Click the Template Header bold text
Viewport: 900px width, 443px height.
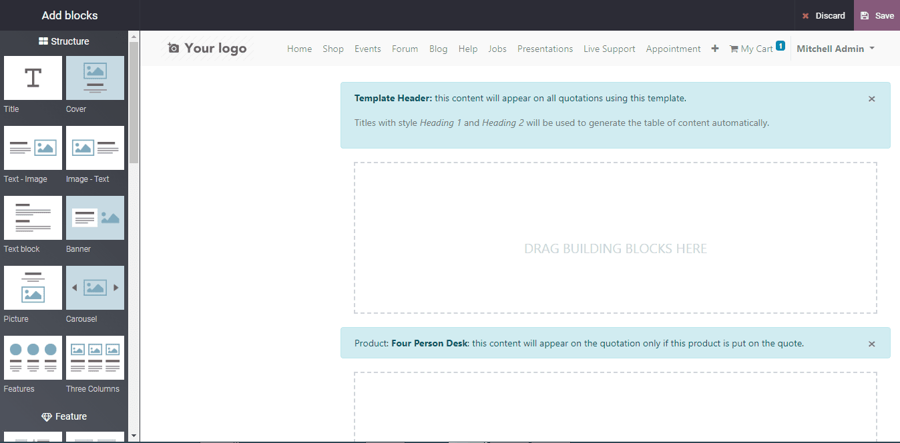[393, 98]
